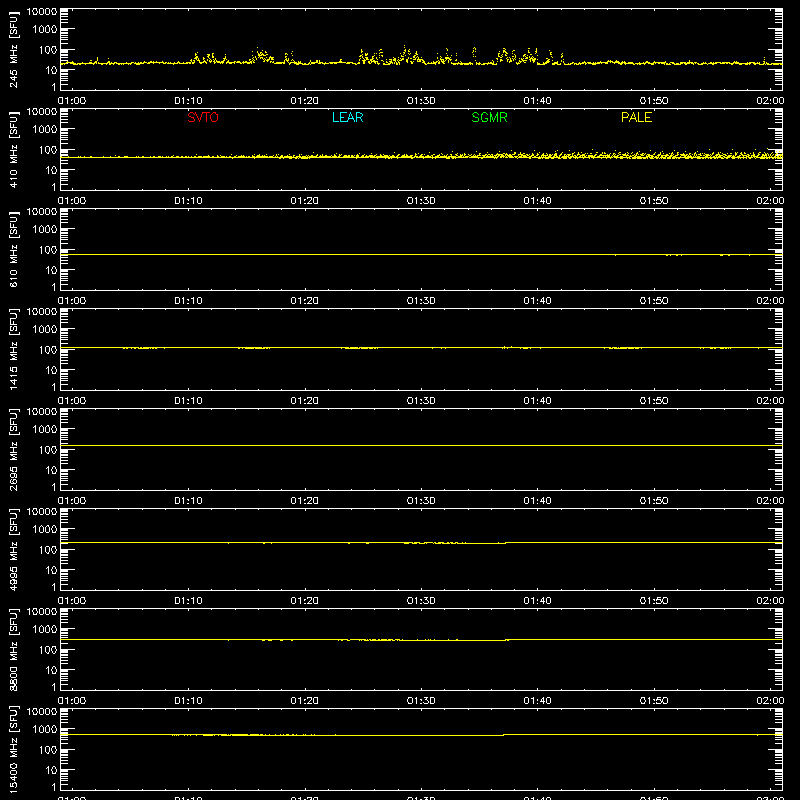Click the yellow PALE station label
The image size is (800, 800).
(636, 117)
